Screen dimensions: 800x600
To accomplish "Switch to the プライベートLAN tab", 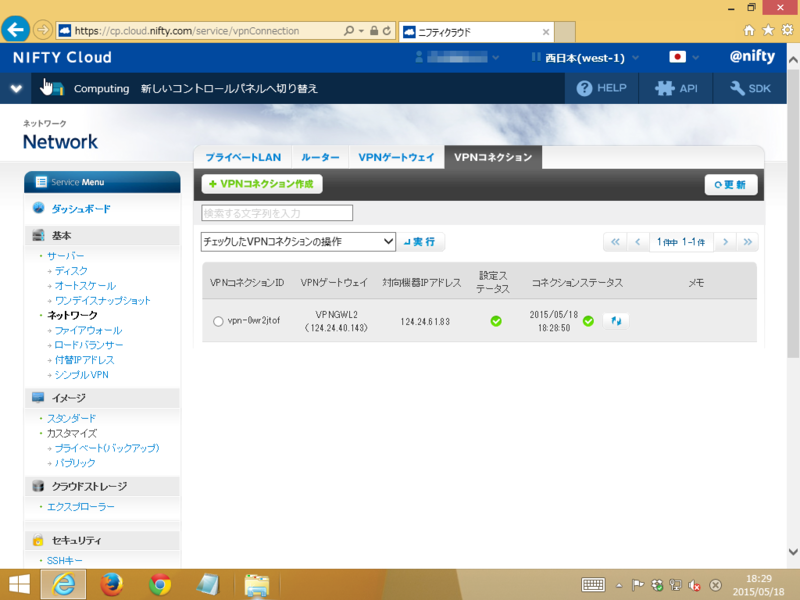I will [242, 157].
